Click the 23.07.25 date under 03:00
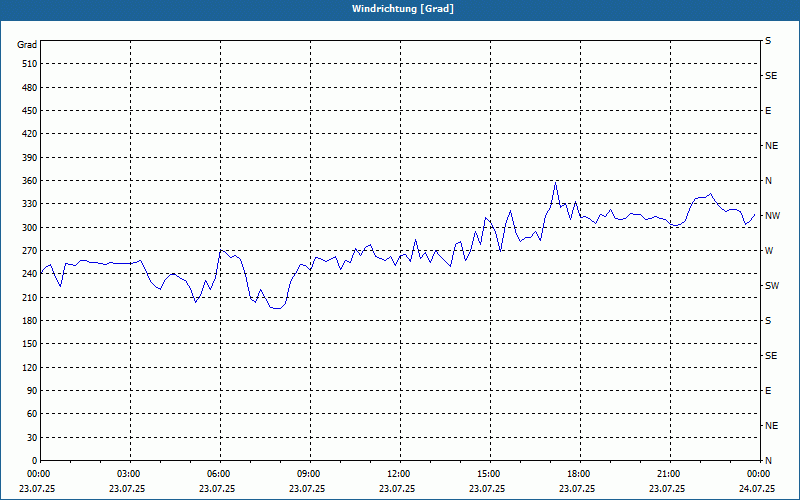 click(x=127, y=488)
